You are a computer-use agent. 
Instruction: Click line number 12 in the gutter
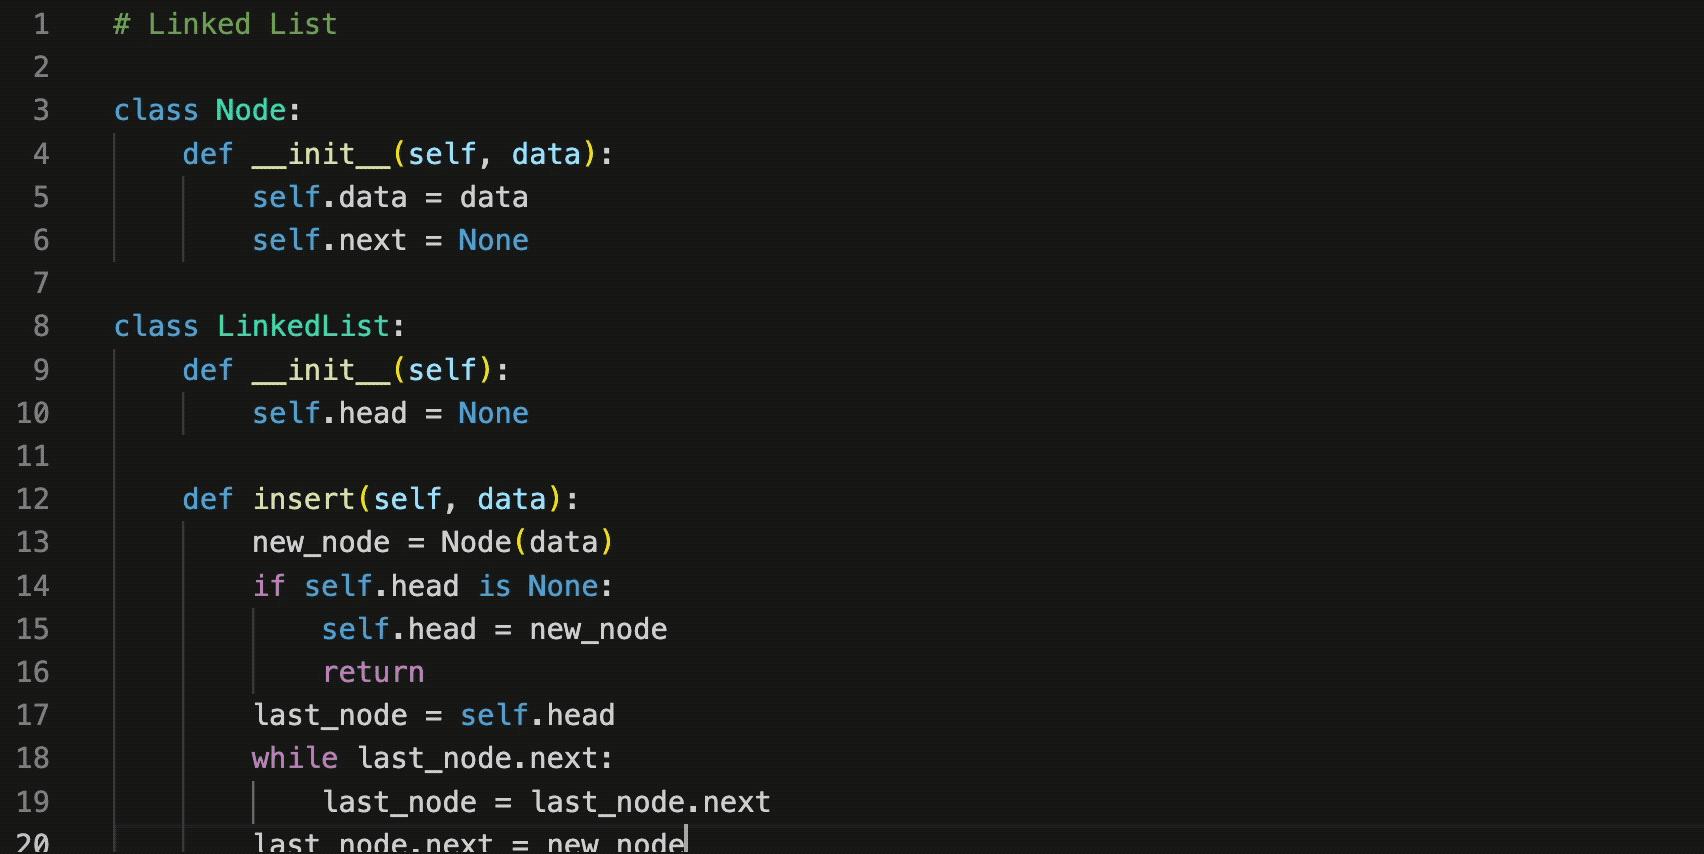(33, 499)
